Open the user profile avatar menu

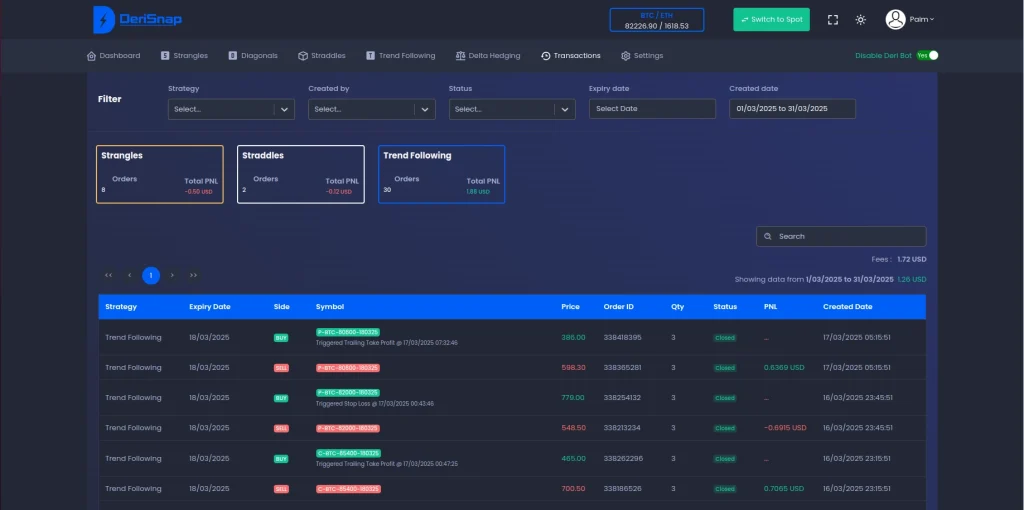coord(895,19)
